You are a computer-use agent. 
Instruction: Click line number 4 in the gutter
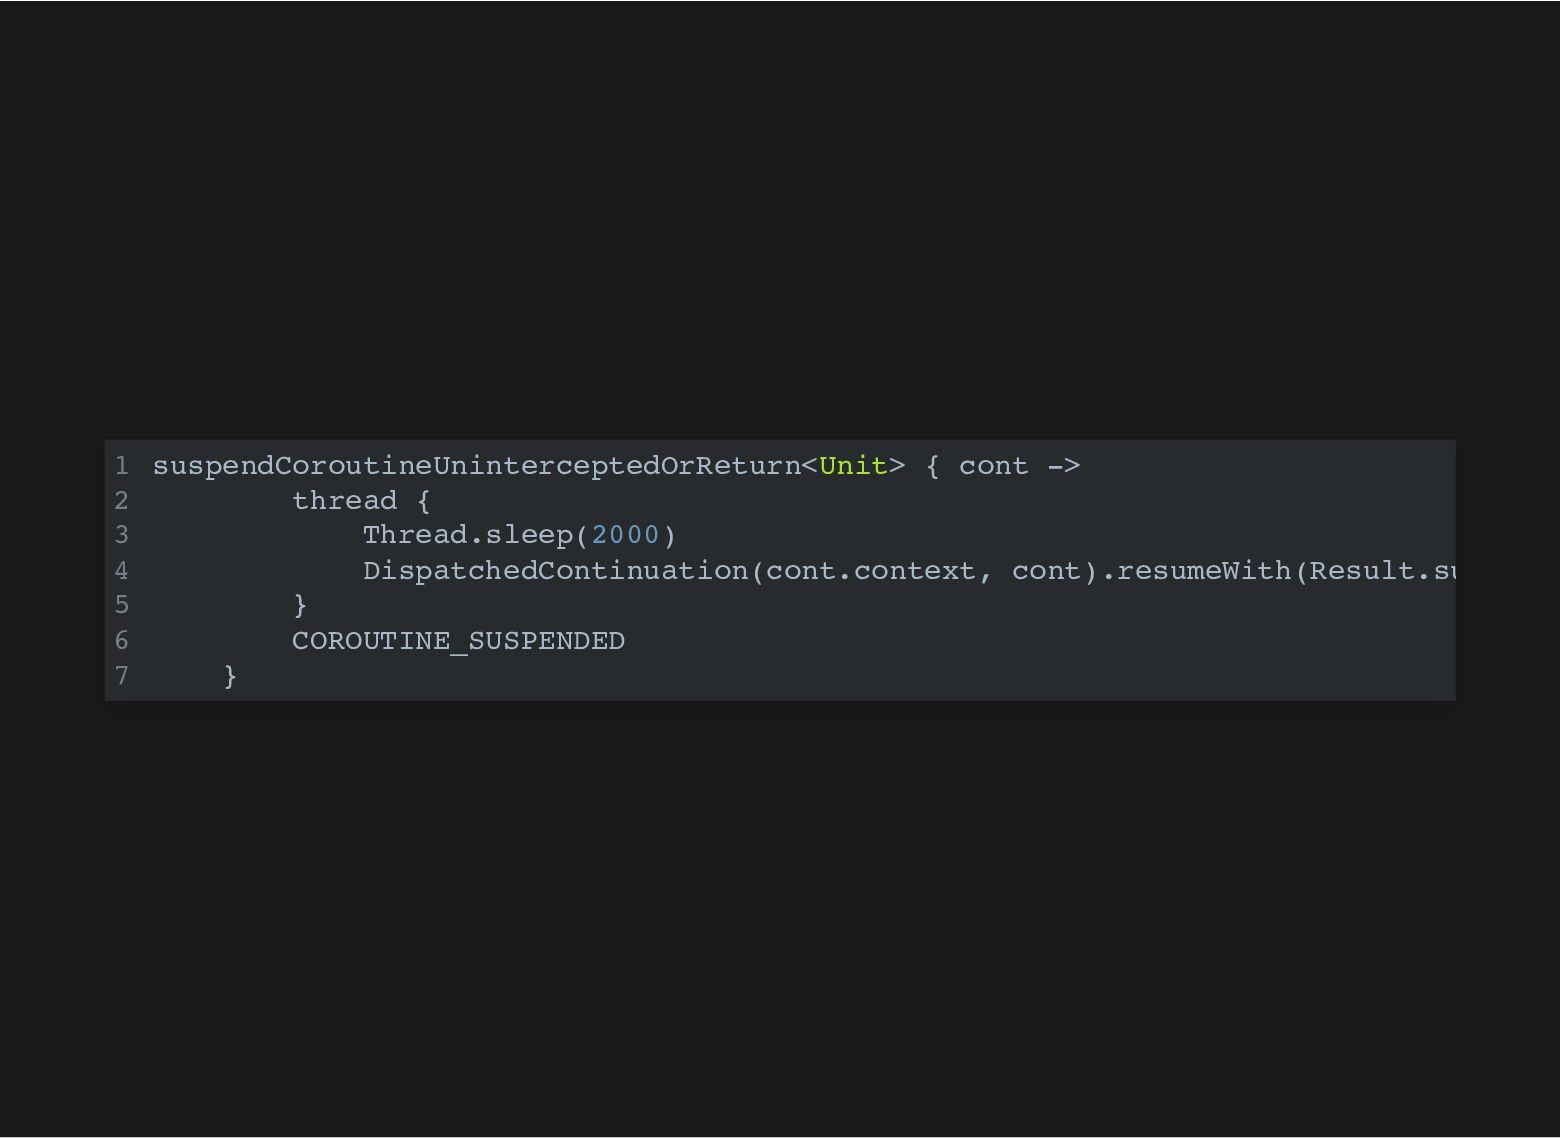121,571
